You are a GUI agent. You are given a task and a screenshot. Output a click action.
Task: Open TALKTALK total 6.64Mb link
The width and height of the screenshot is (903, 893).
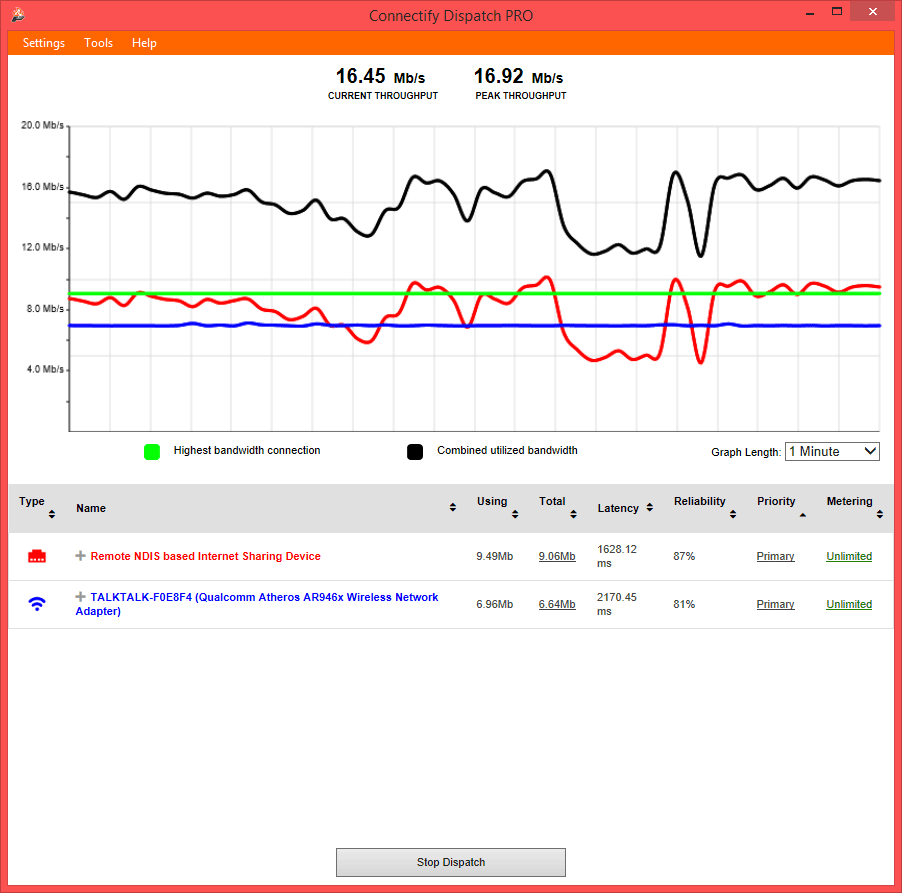pos(557,604)
